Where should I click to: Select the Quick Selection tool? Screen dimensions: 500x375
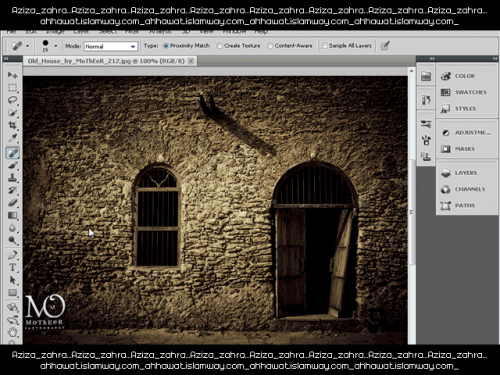point(13,113)
